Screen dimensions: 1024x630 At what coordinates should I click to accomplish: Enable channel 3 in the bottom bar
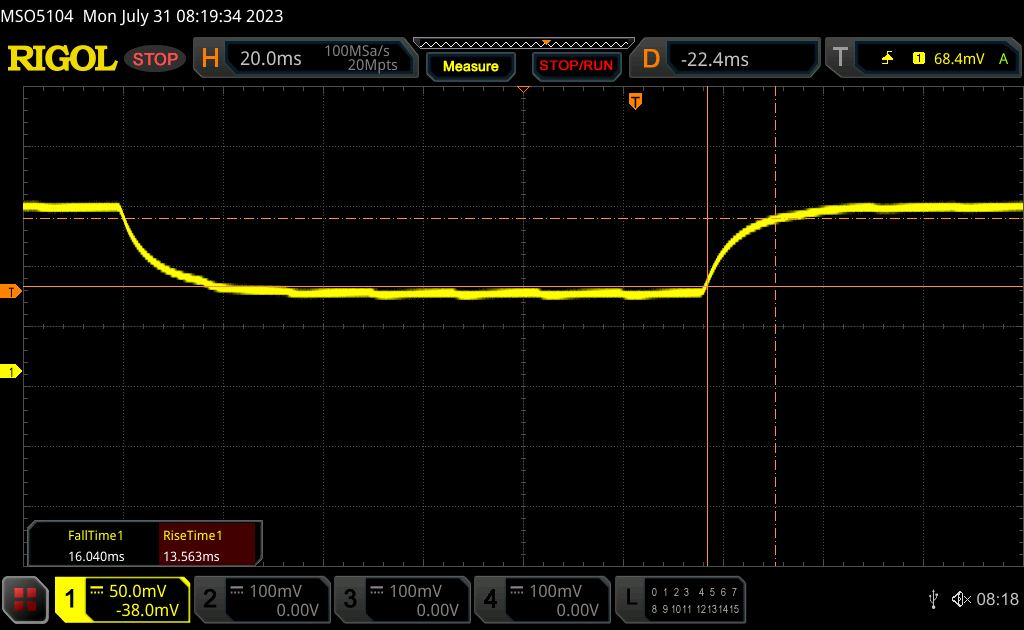point(401,599)
